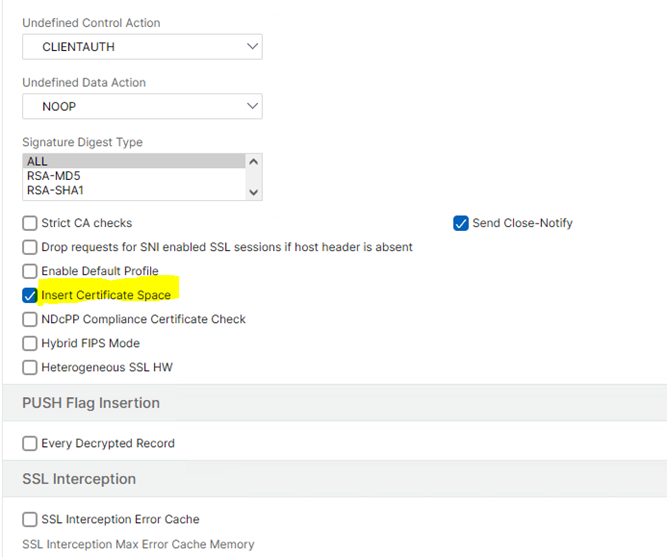The image size is (667, 557).
Task: Enable Strict CA checks checkbox
Action: pyautogui.click(x=30, y=223)
